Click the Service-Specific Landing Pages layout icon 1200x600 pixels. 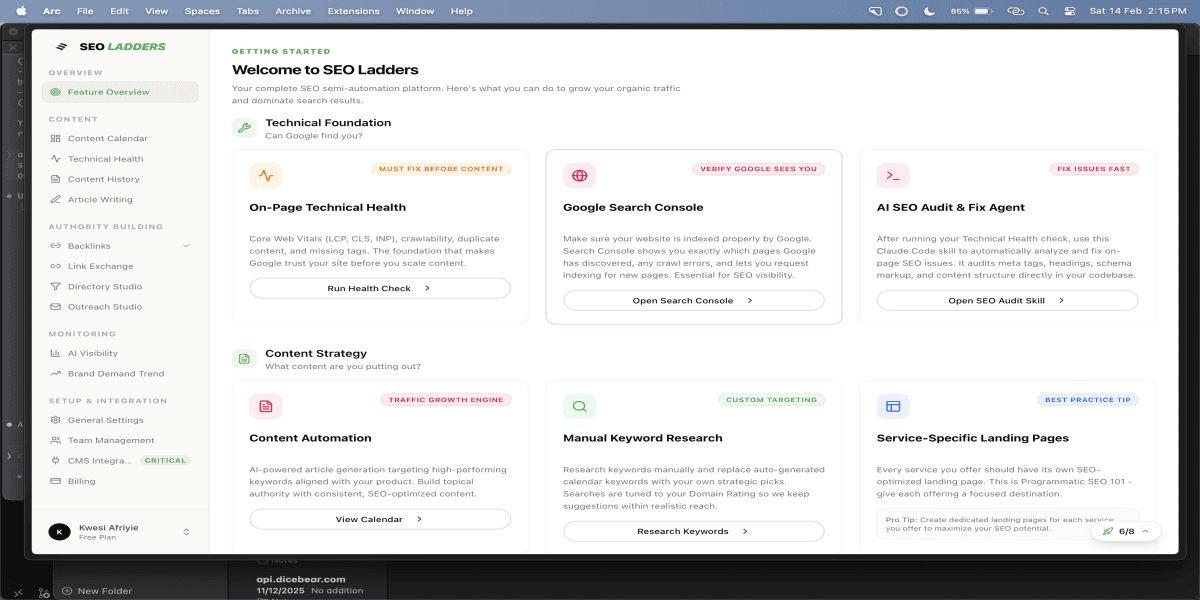pos(893,406)
